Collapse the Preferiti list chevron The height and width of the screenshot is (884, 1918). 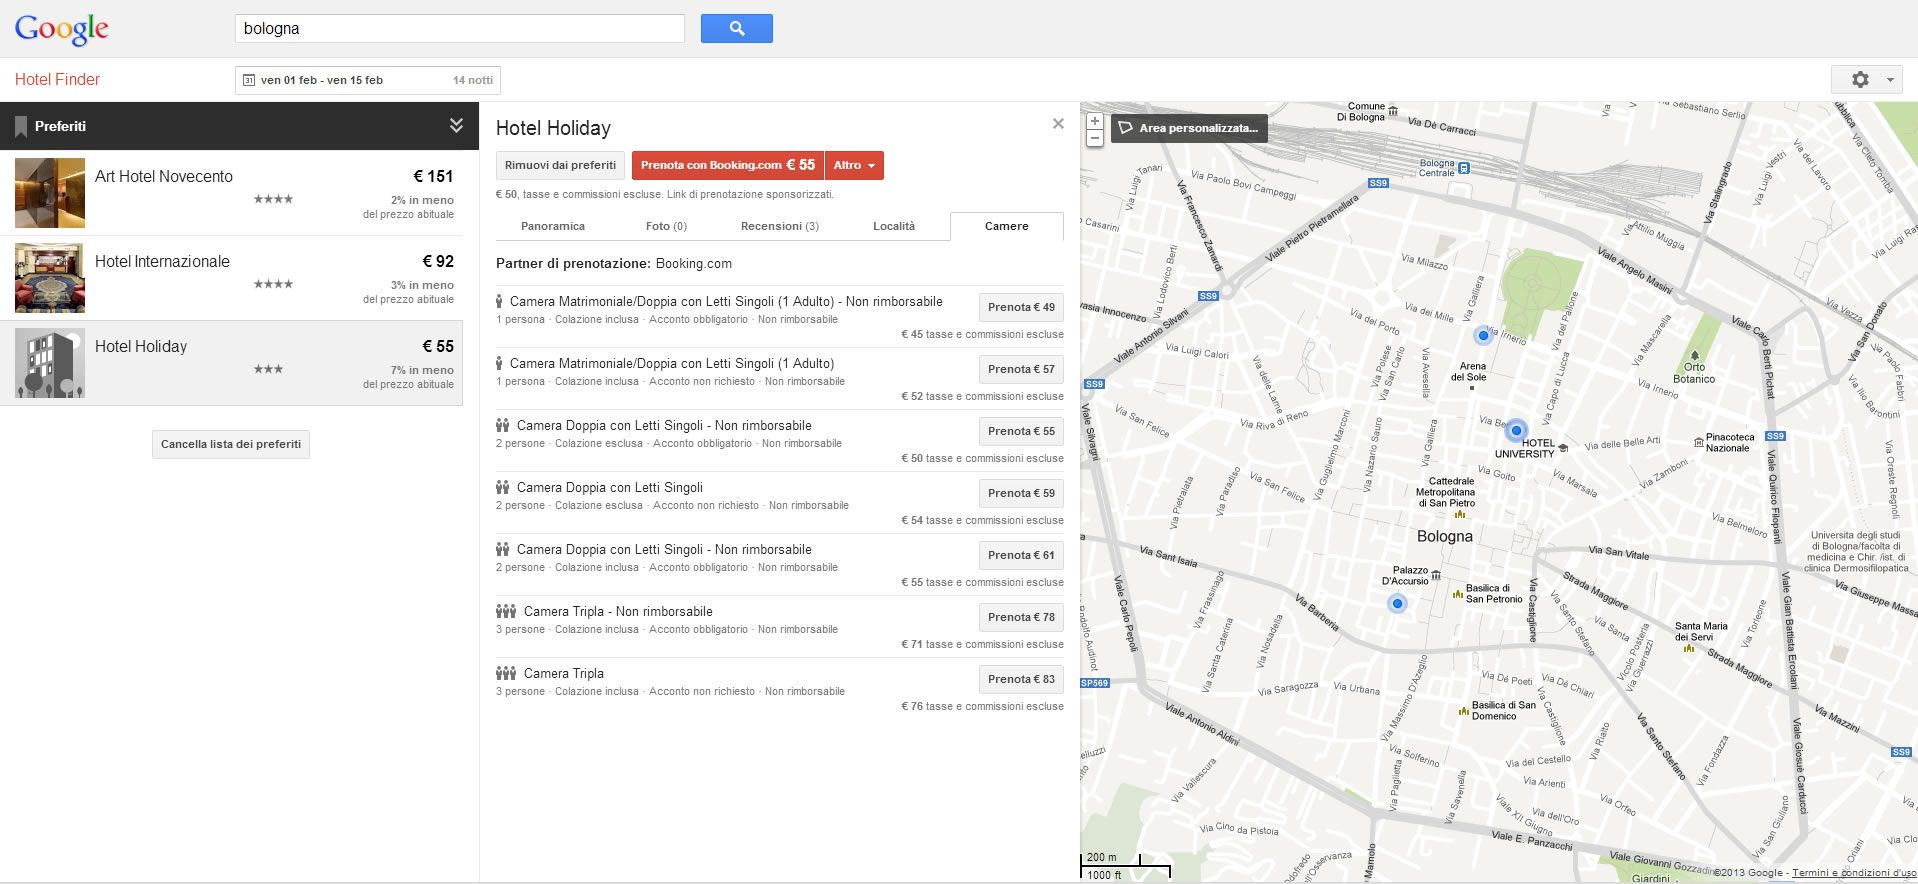(456, 126)
